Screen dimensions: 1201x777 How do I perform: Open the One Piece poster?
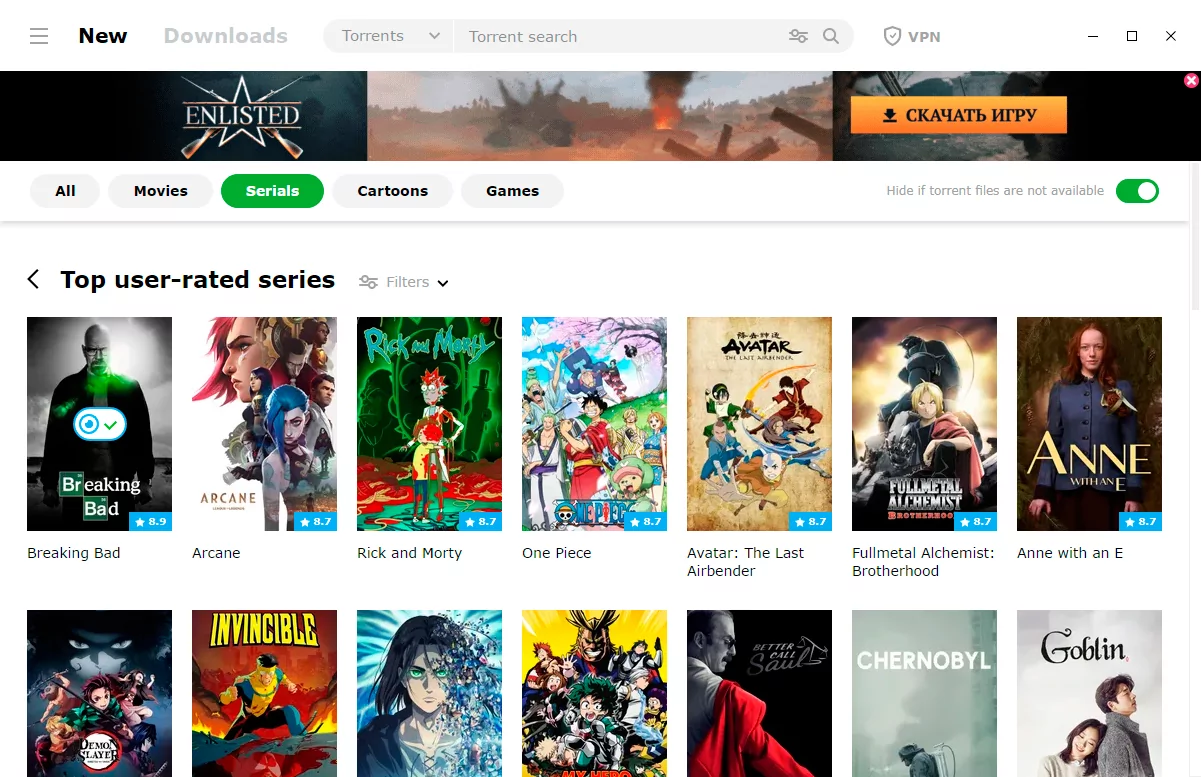point(594,424)
